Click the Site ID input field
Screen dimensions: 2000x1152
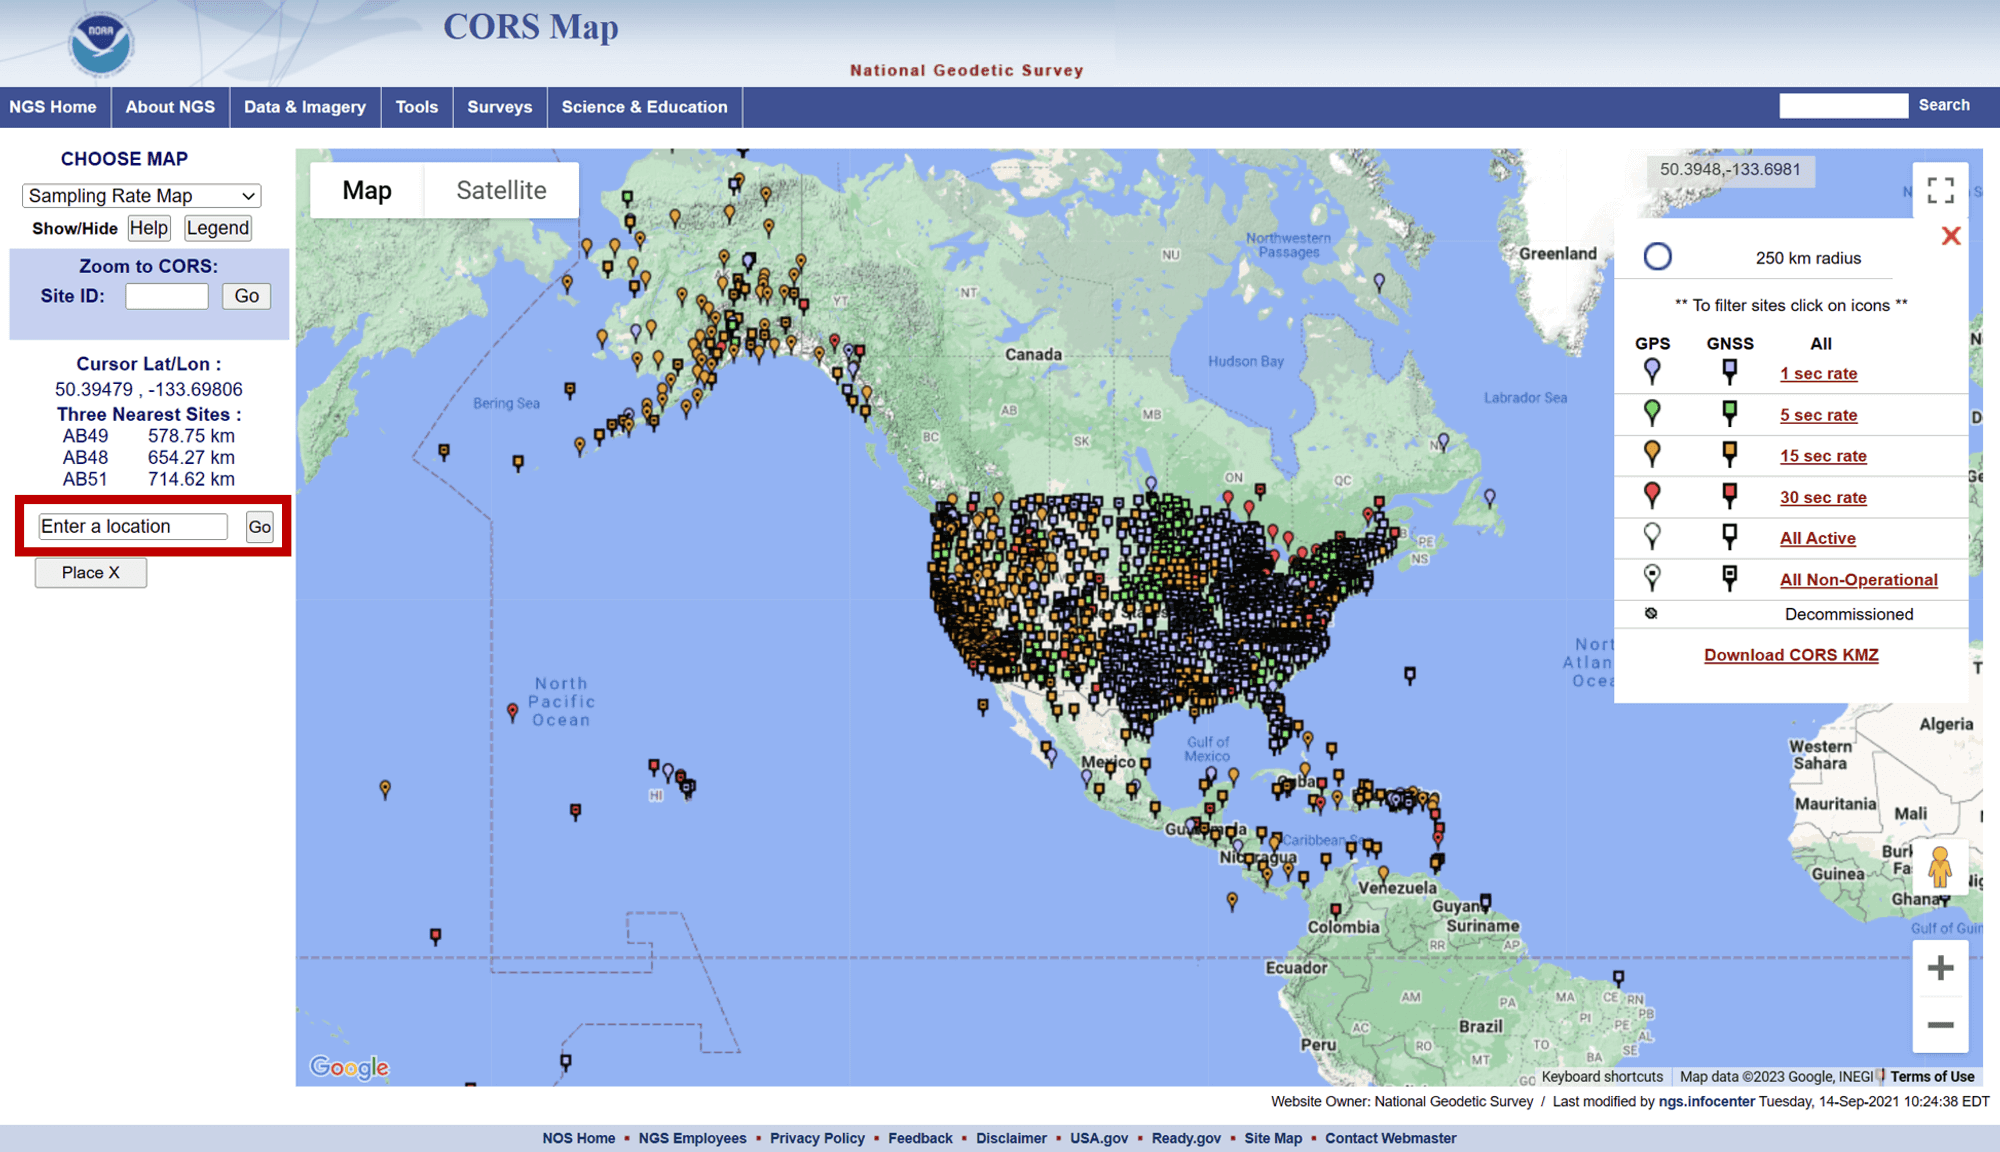[167, 296]
